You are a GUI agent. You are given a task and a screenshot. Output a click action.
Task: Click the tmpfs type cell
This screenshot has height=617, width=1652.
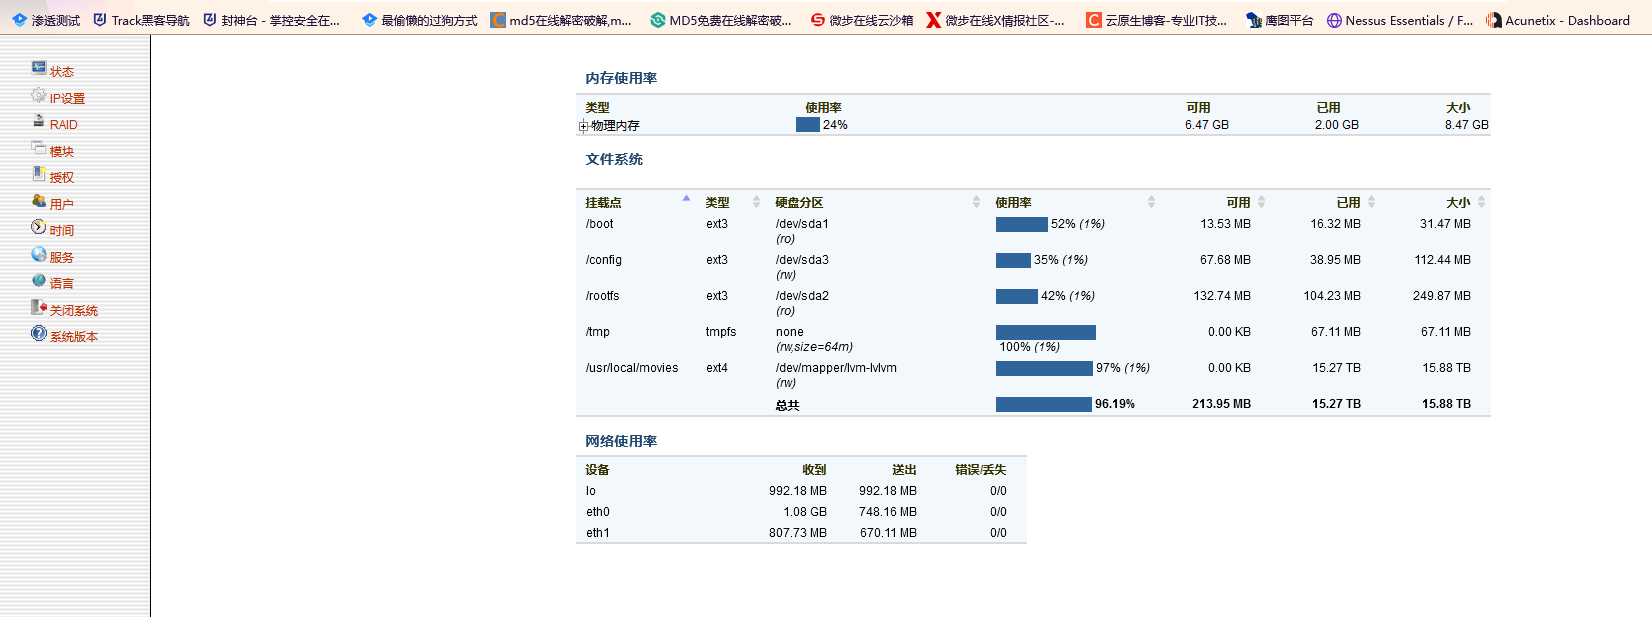pyautogui.click(x=721, y=332)
